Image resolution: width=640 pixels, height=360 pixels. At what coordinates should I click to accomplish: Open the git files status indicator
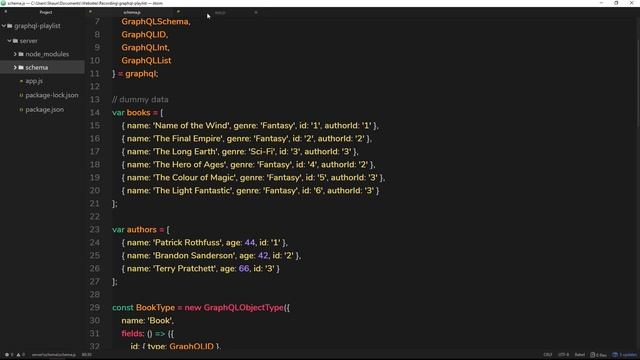pyautogui.click(x=599, y=355)
